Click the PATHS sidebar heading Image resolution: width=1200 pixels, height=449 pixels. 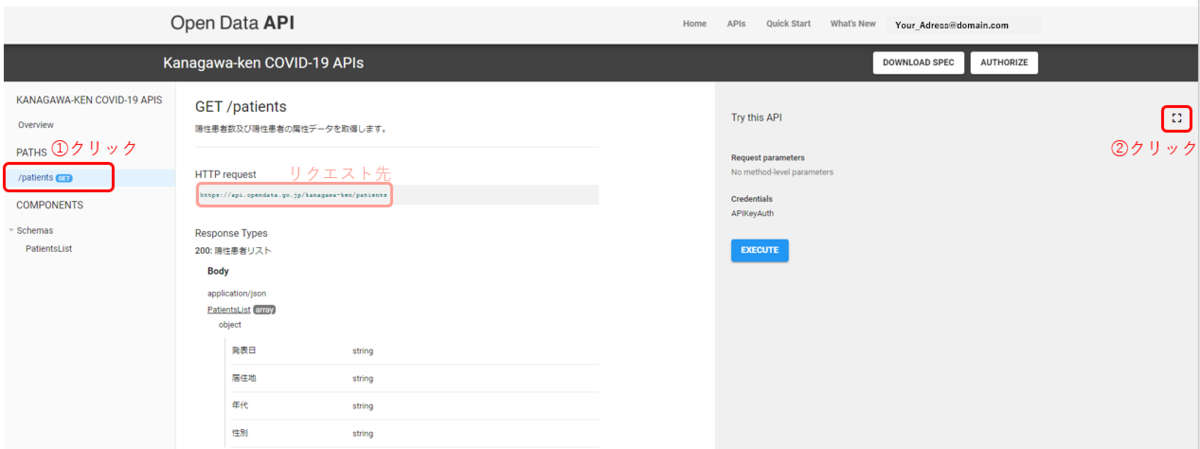click(31, 152)
